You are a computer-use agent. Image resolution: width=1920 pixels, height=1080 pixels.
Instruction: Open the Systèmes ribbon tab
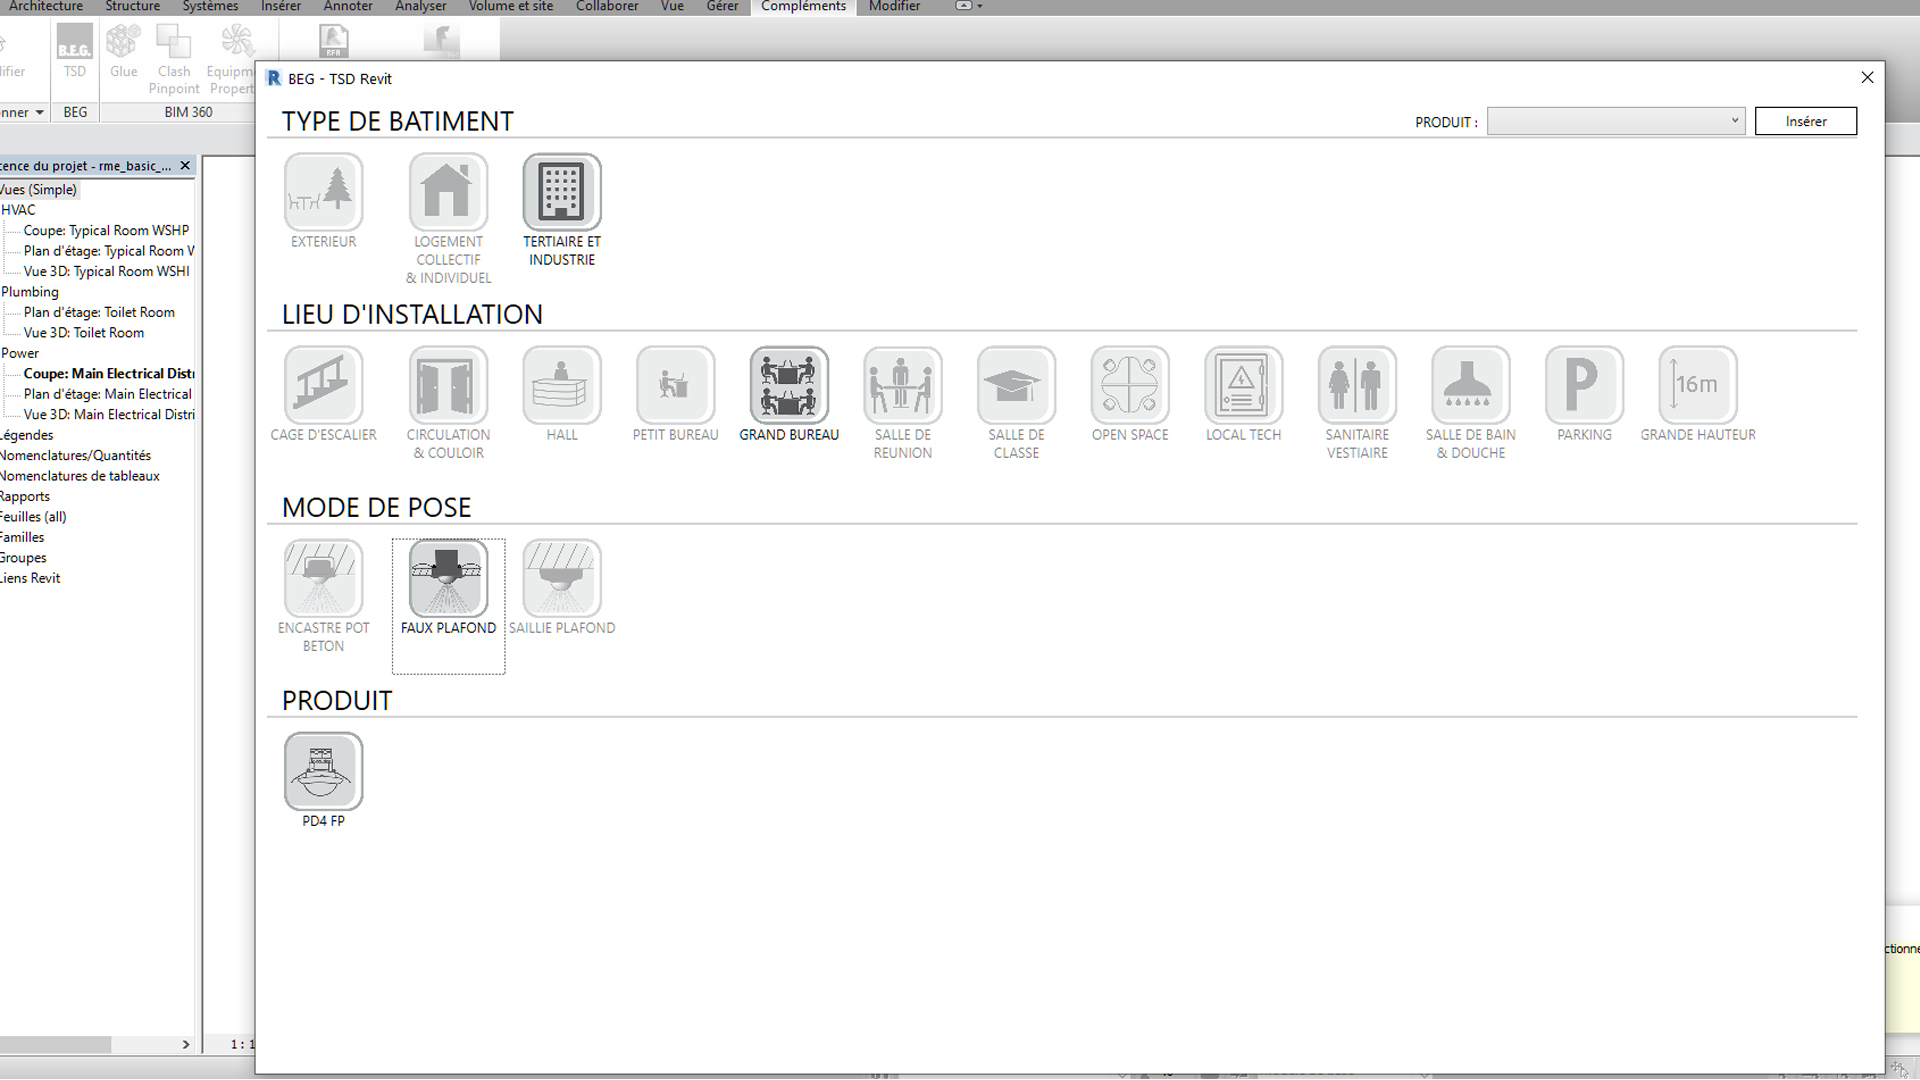pyautogui.click(x=210, y=6)
